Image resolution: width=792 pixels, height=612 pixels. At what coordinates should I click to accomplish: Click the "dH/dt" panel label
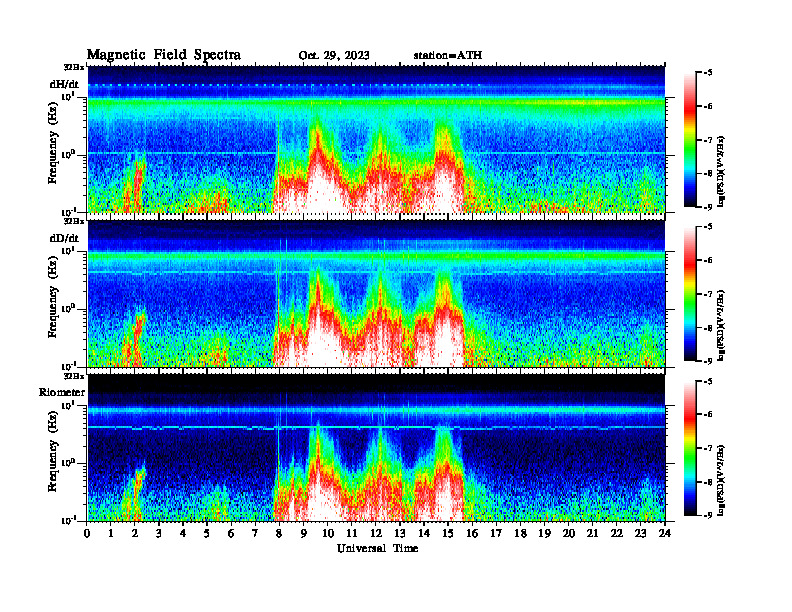64,84
